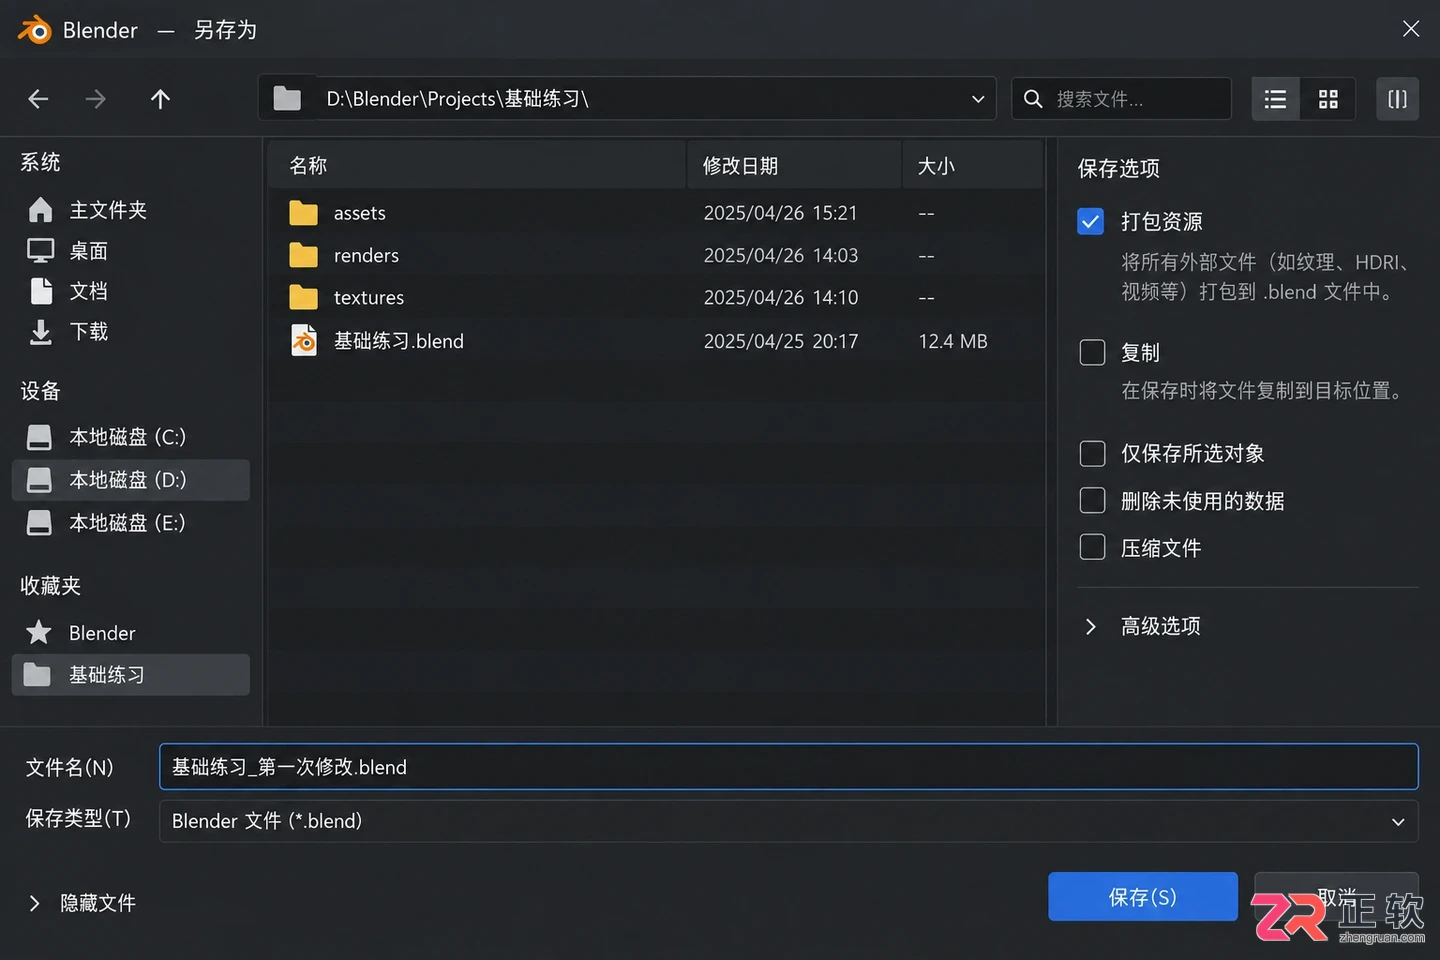Viewport: 1440px width, 960px height.
Task: Click date 2025/04/25 20:17
Action: pos(780,341)
